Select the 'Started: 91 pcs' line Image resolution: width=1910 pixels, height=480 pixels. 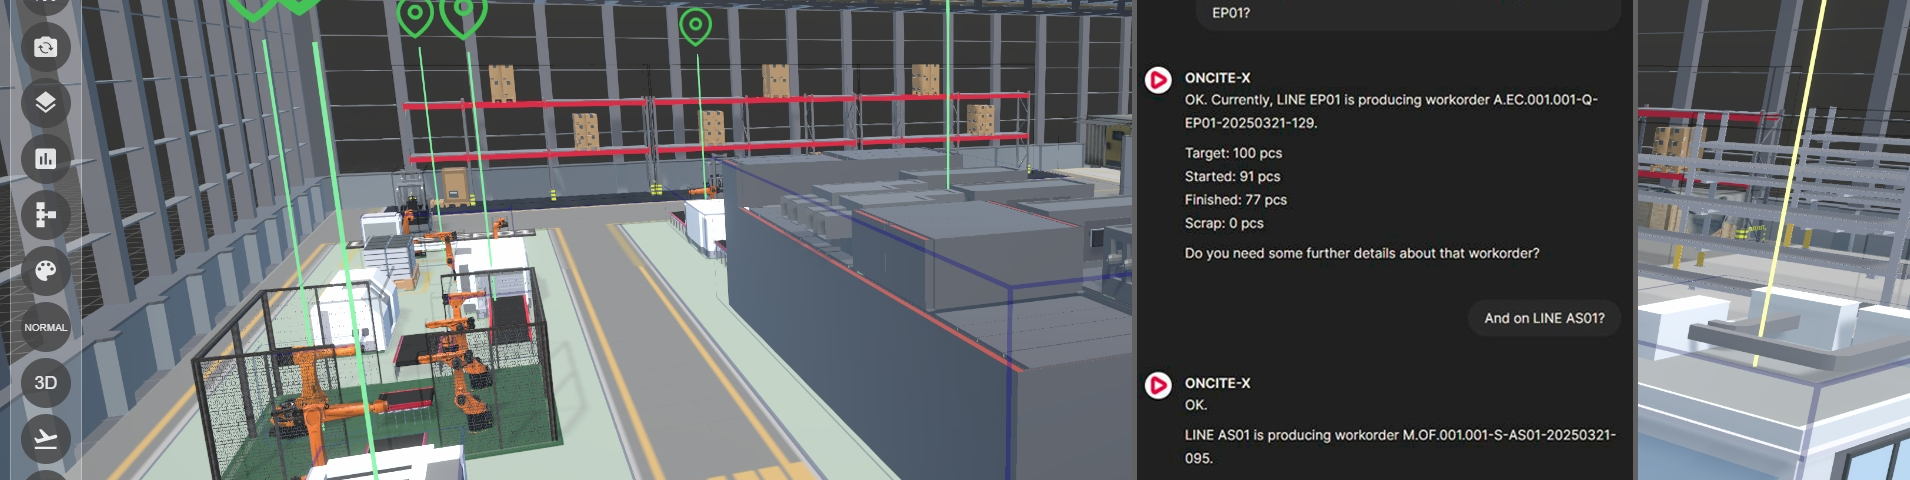tap(1232, 176)
